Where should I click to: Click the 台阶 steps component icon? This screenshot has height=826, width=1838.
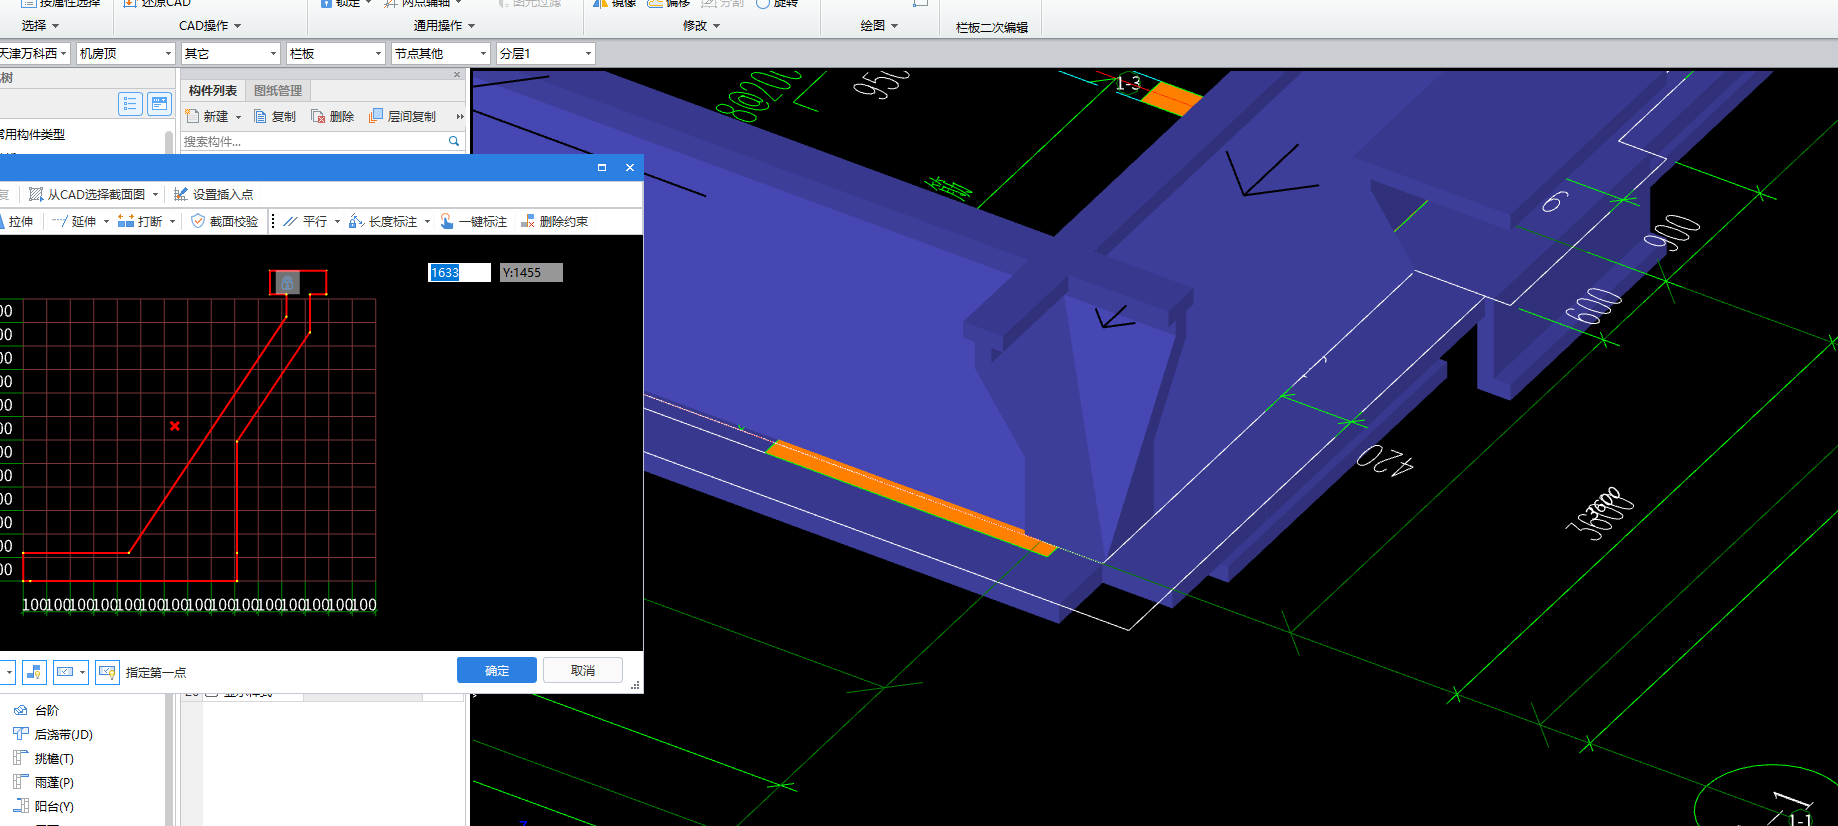point(20,710)
